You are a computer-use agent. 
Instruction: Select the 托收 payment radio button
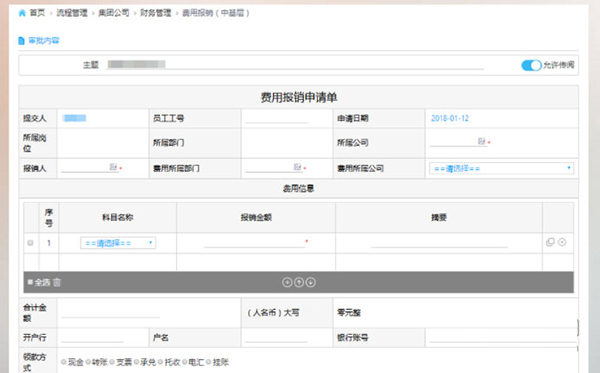[160, 362]
